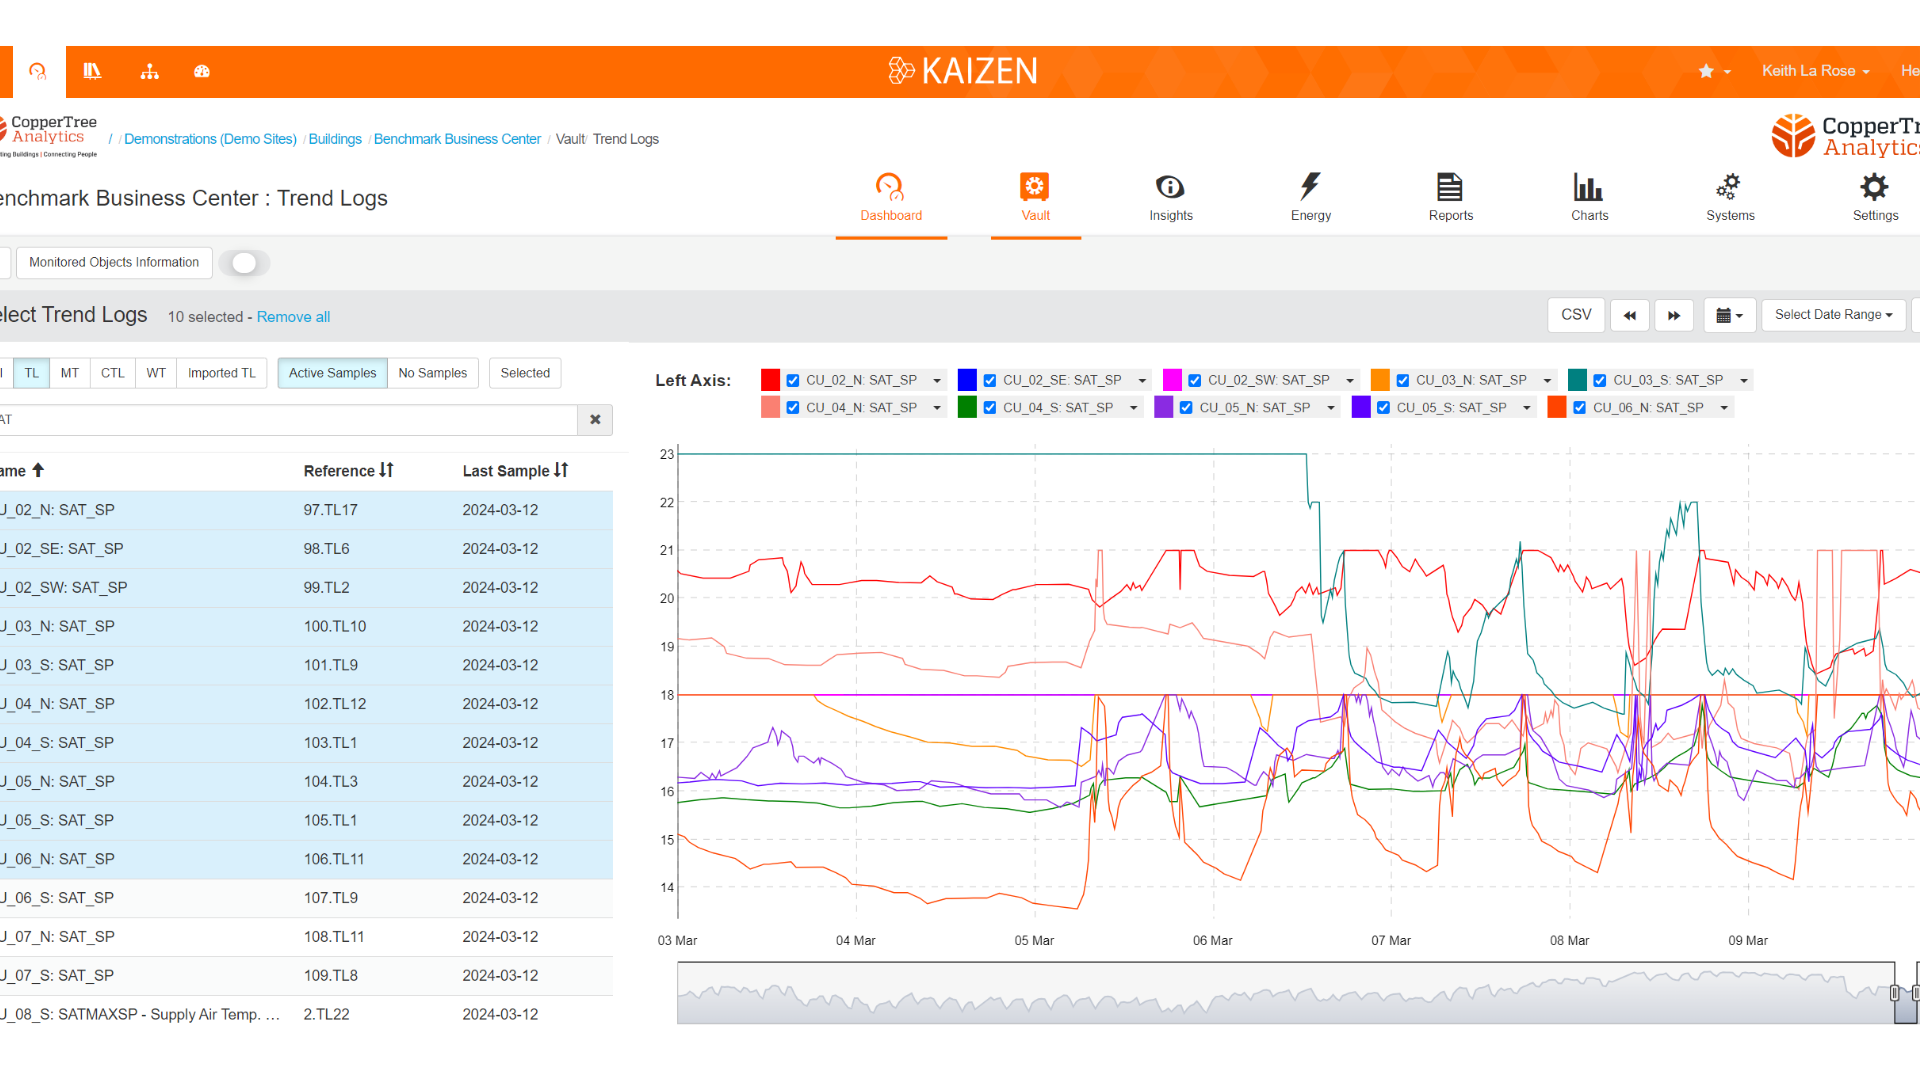Step chart back with rewind arrows
Image resolution: width=1920 pixels, height=1080 pixels.
(x=1630, y=315)
